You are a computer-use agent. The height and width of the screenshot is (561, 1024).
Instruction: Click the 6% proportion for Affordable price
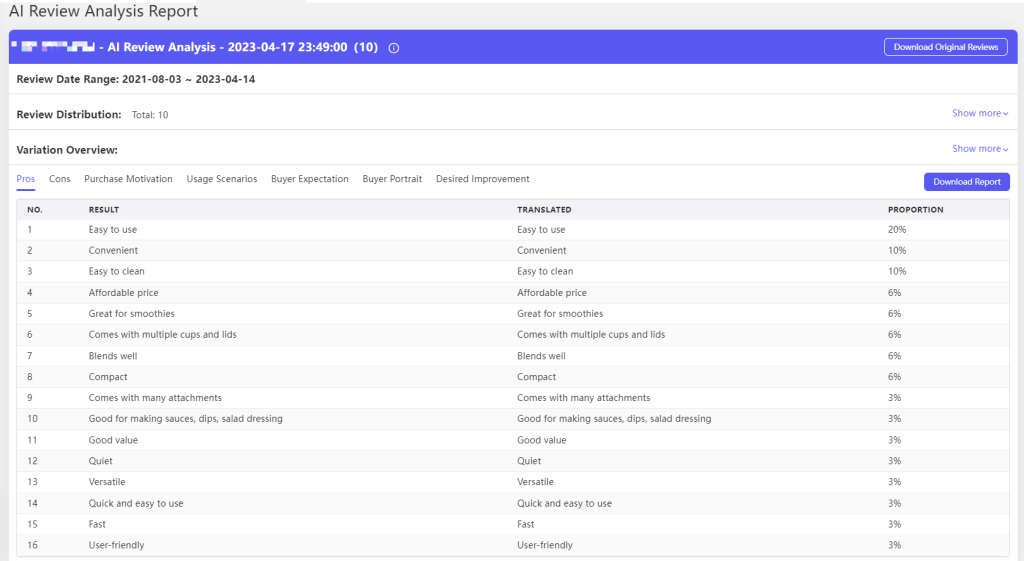pyautogui.click(x=894, y=293)
